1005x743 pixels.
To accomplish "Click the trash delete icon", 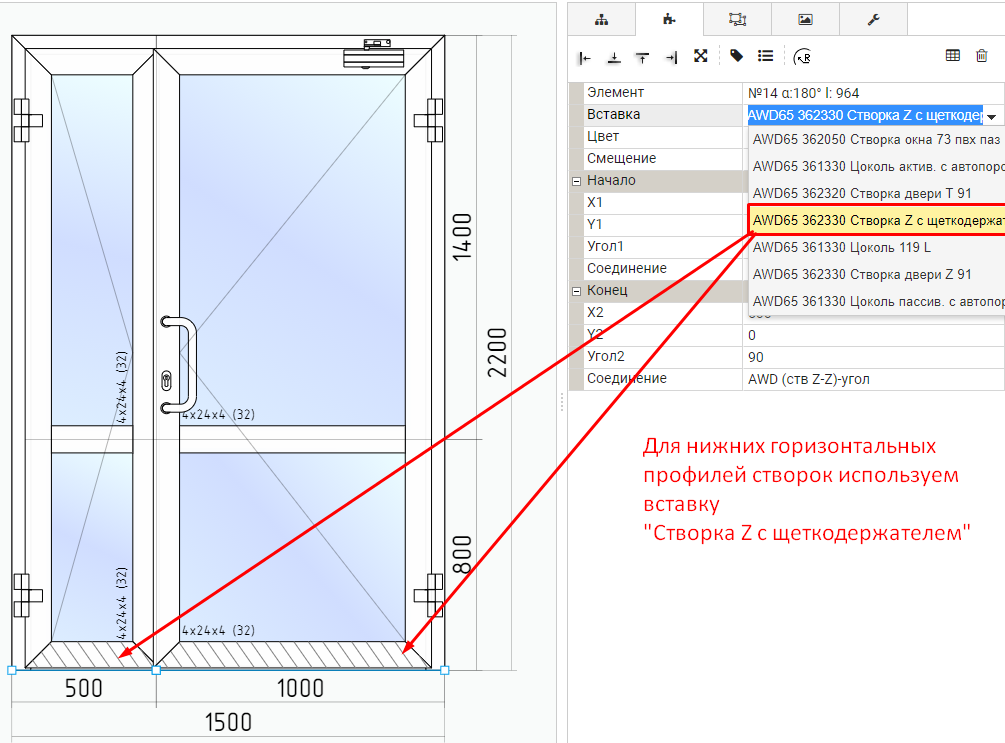I will click(982, 56).
